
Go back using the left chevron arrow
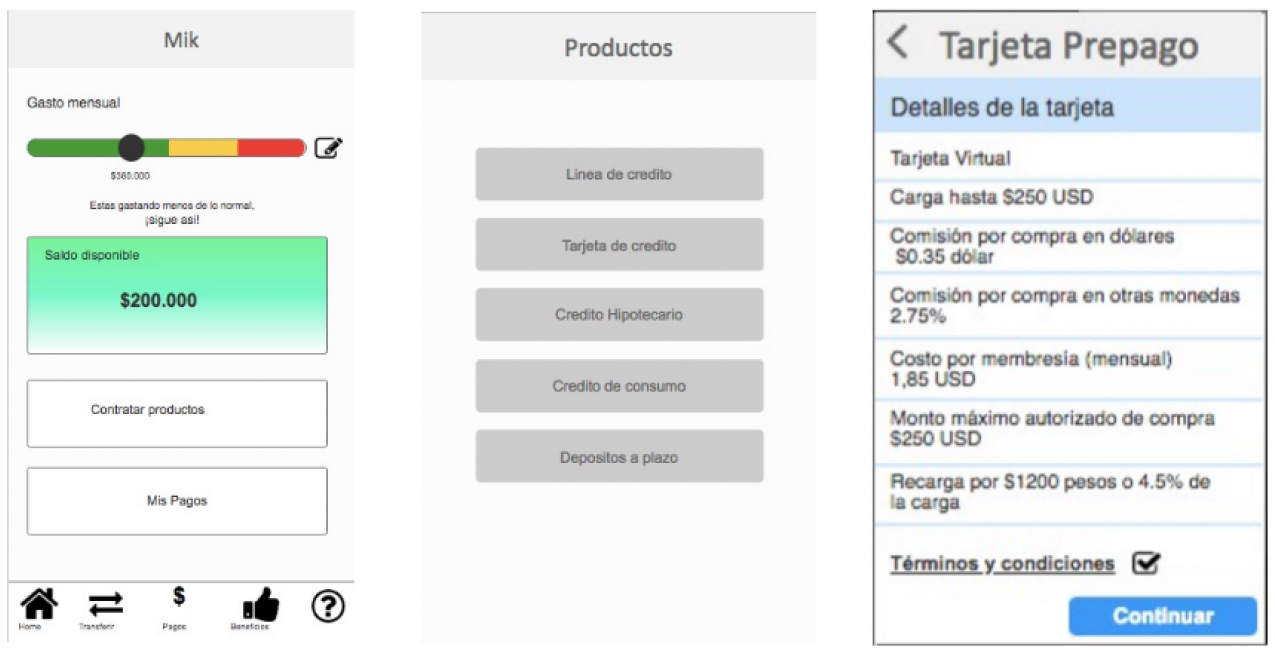(x=898, y=43)
